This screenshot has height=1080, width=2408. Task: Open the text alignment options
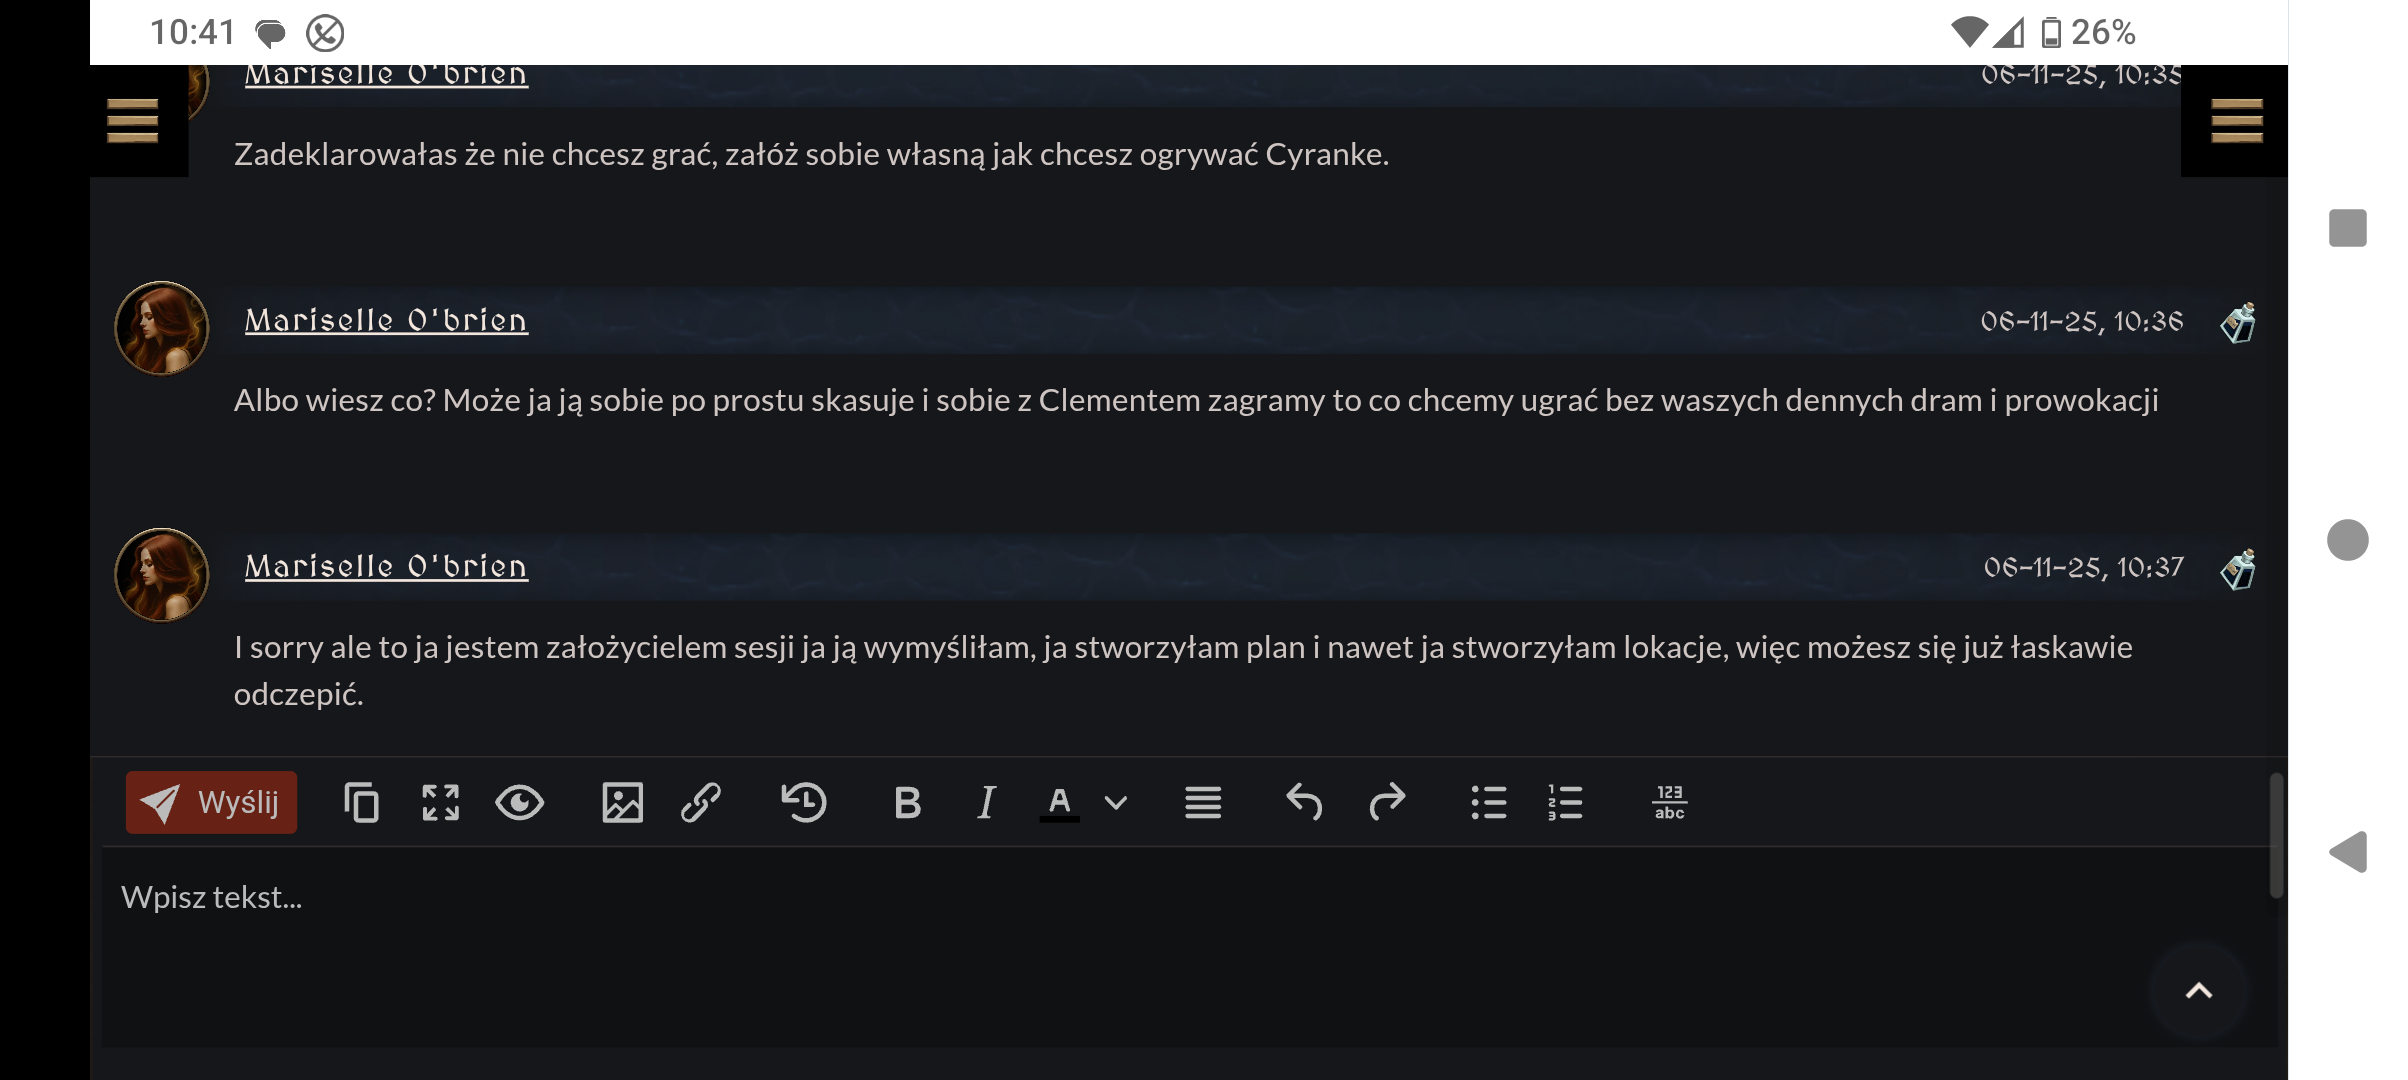coord(1203,802)
